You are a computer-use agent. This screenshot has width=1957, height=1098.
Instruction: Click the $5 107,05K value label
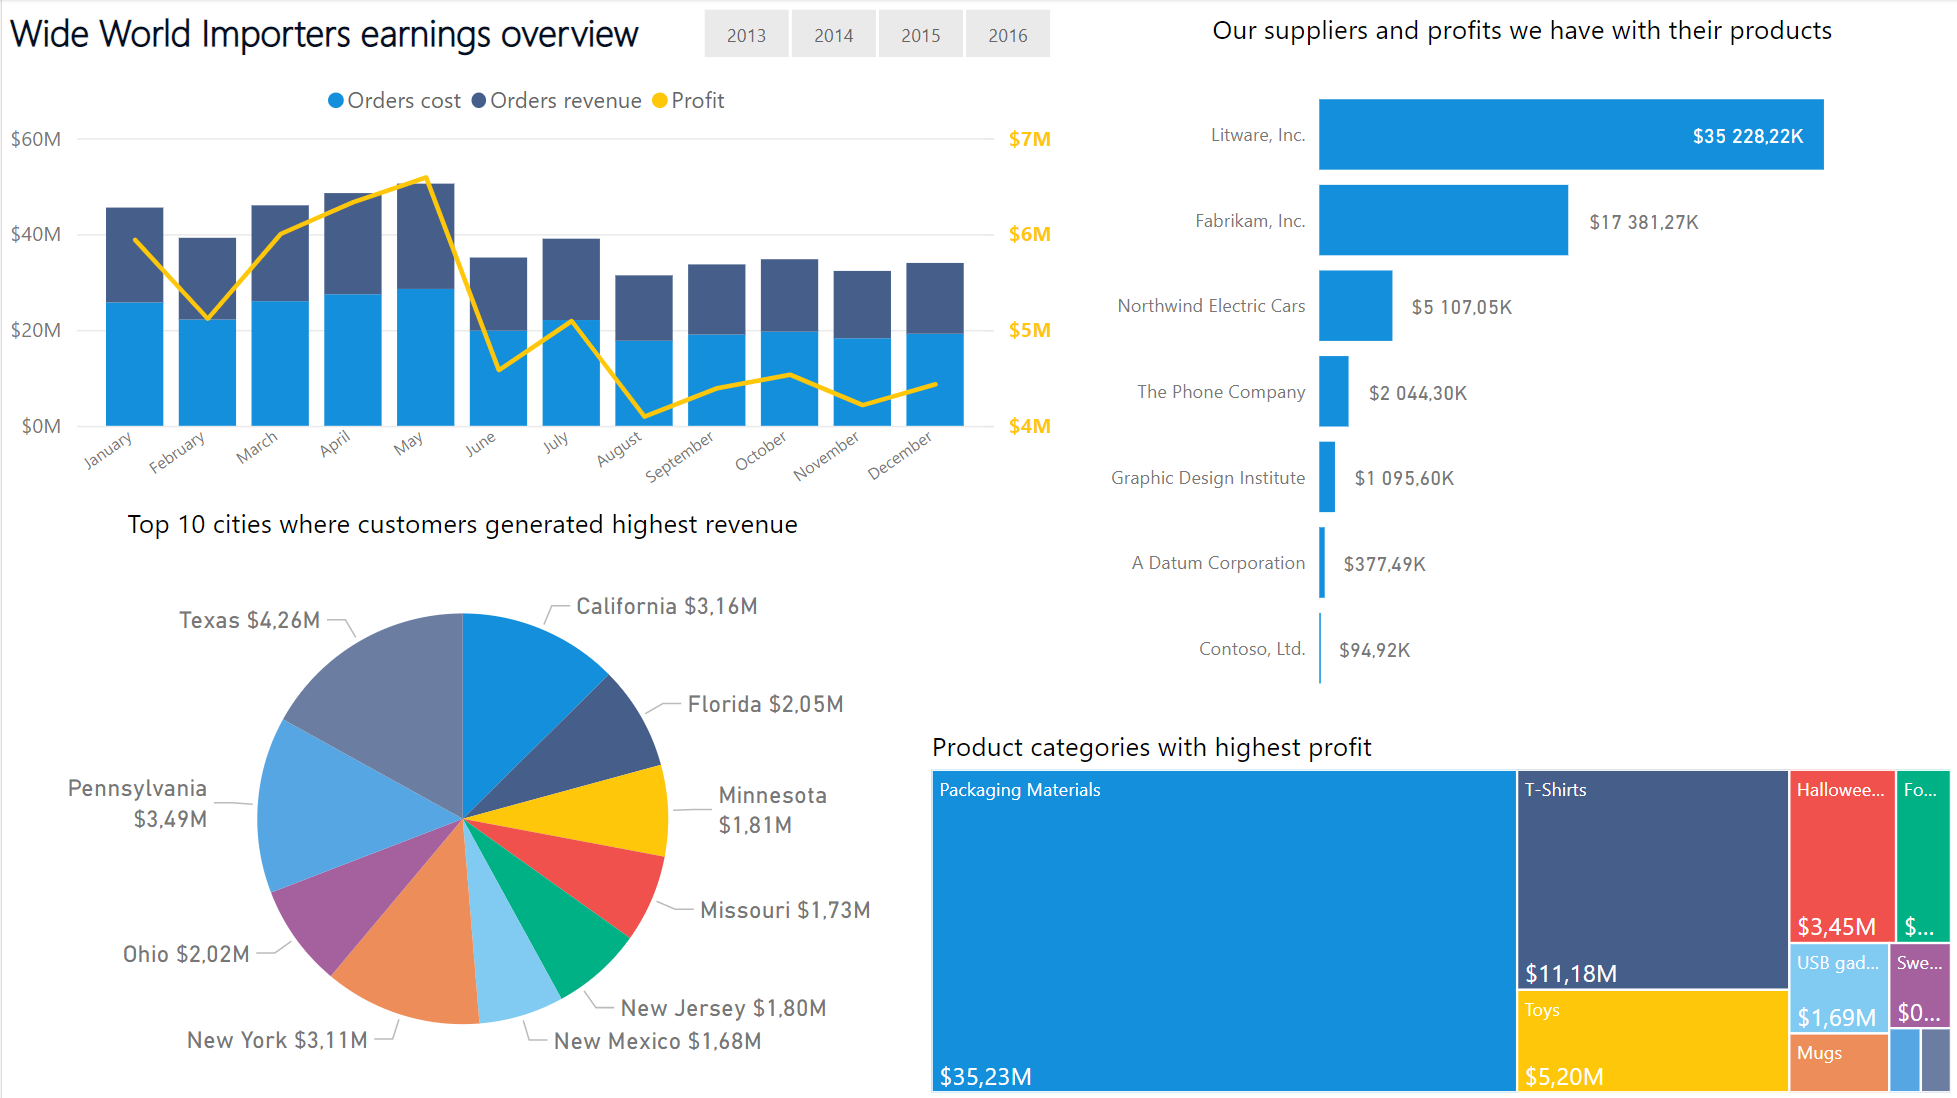click(1461, 307)
